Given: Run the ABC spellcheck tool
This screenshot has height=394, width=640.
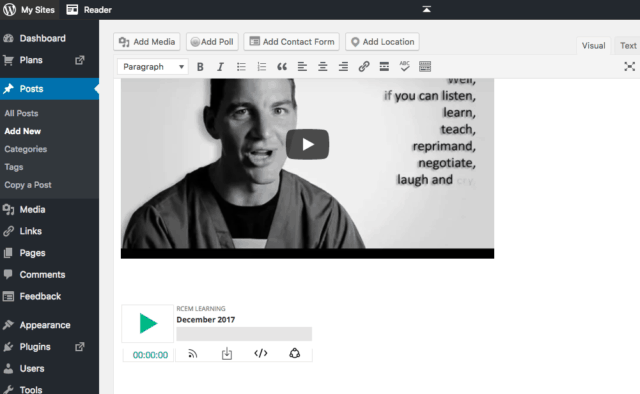Looking at the screenshot, I should (x=404, y=67).
